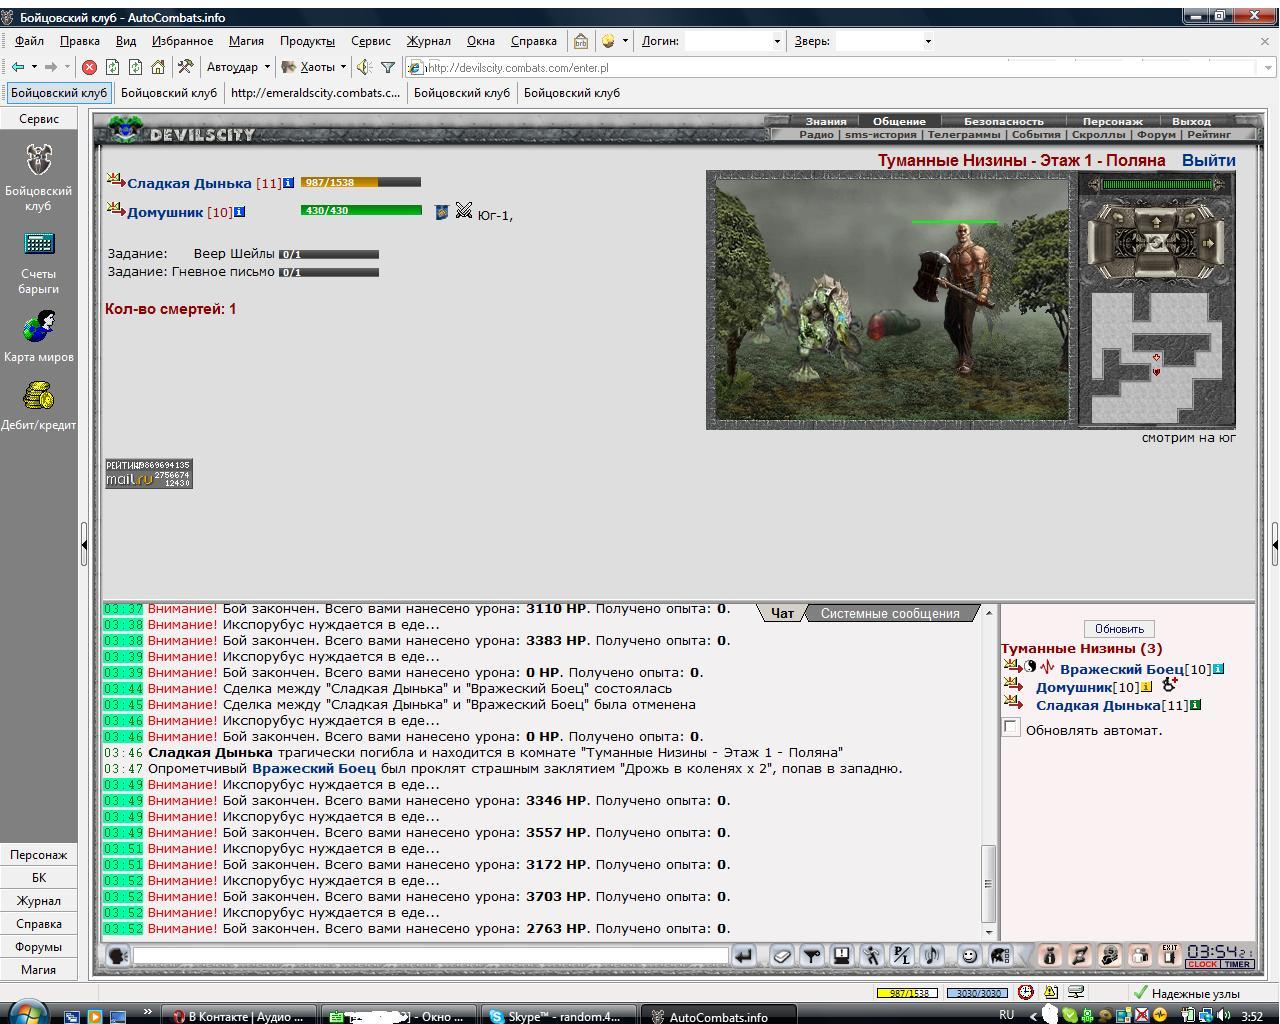Open the Продукты menu
Viewport: 1280px width, 1024px height.
(307, 41)
